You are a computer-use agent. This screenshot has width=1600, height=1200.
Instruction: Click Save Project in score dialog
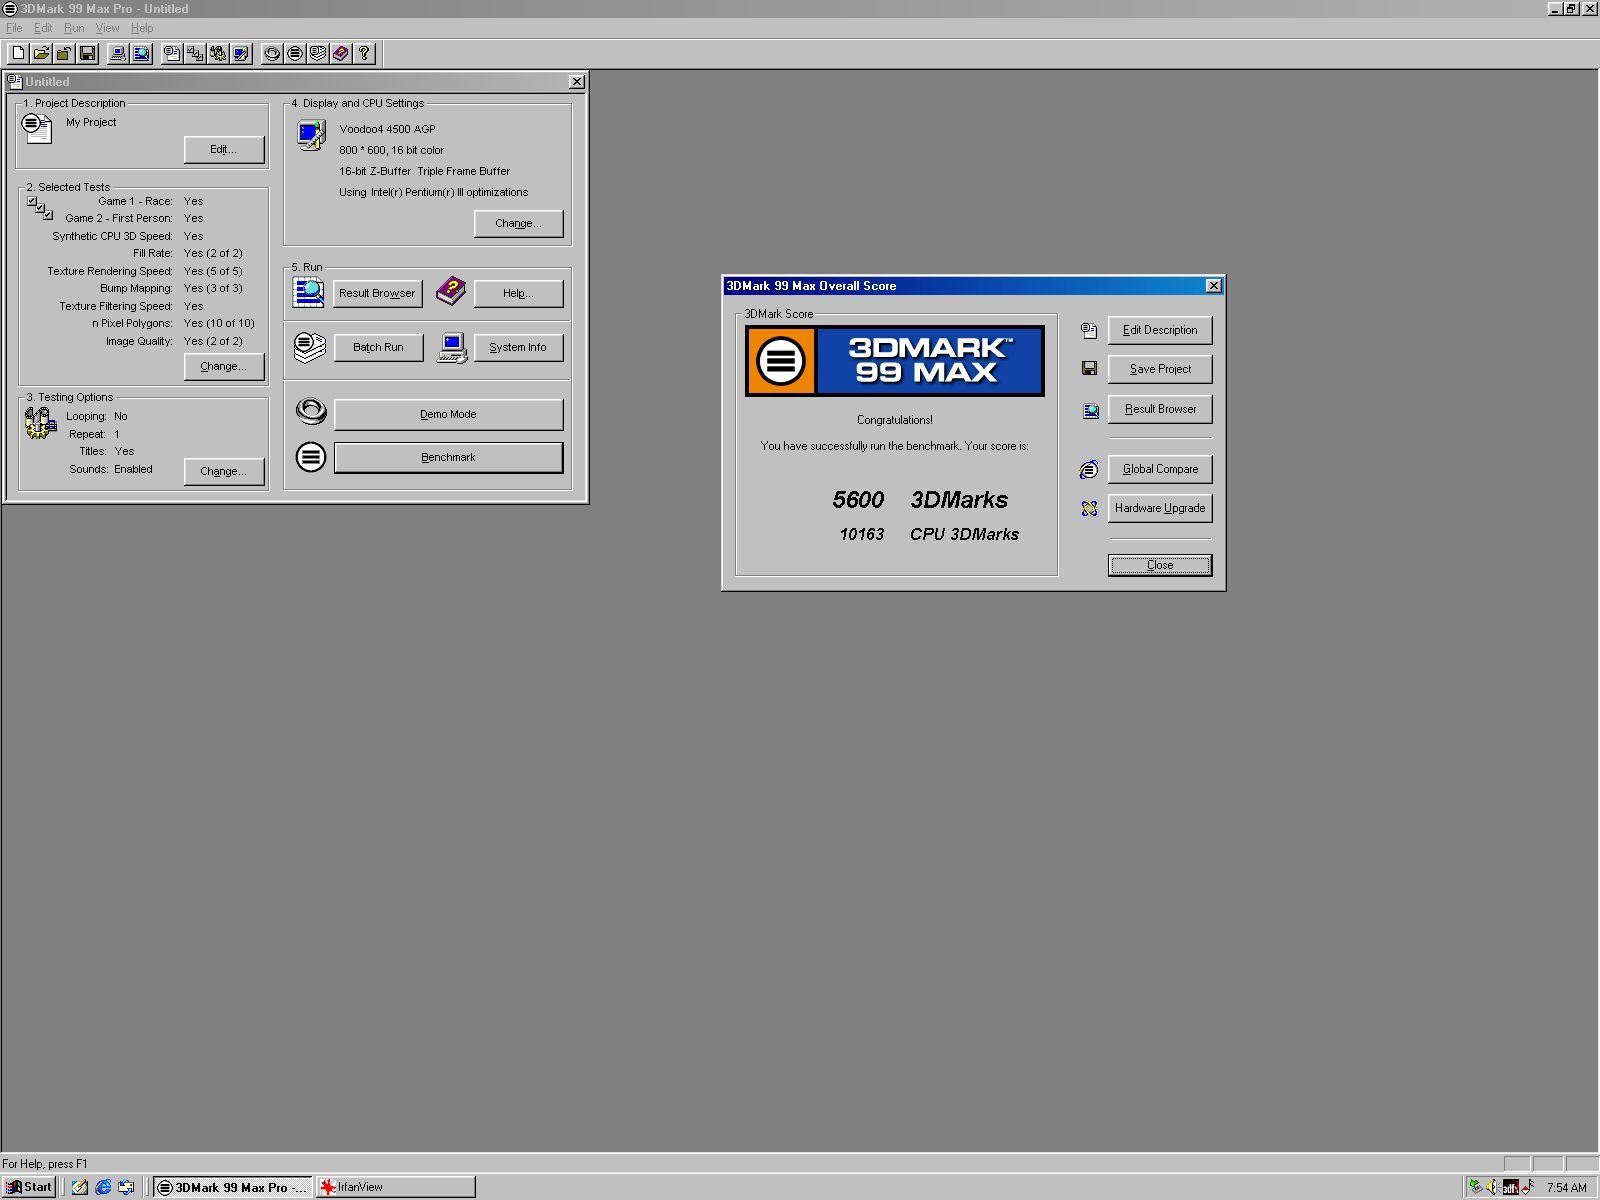tap(1160, 369)
